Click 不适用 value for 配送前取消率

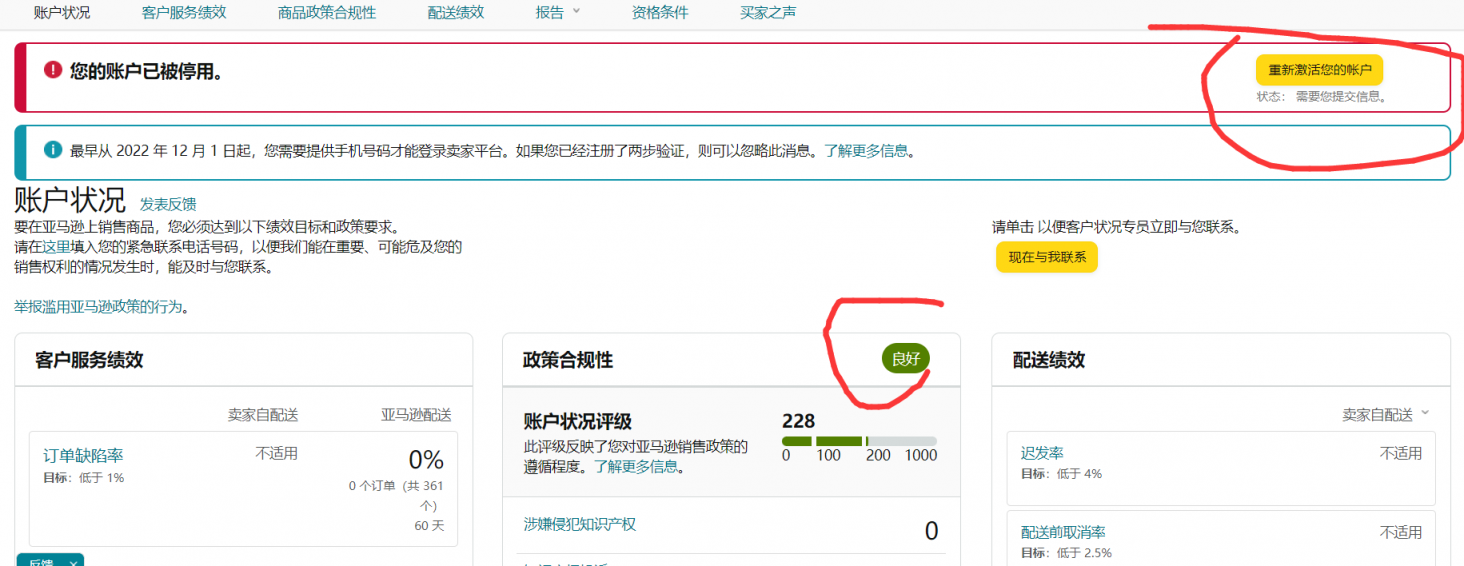[x=1401, y=532]
